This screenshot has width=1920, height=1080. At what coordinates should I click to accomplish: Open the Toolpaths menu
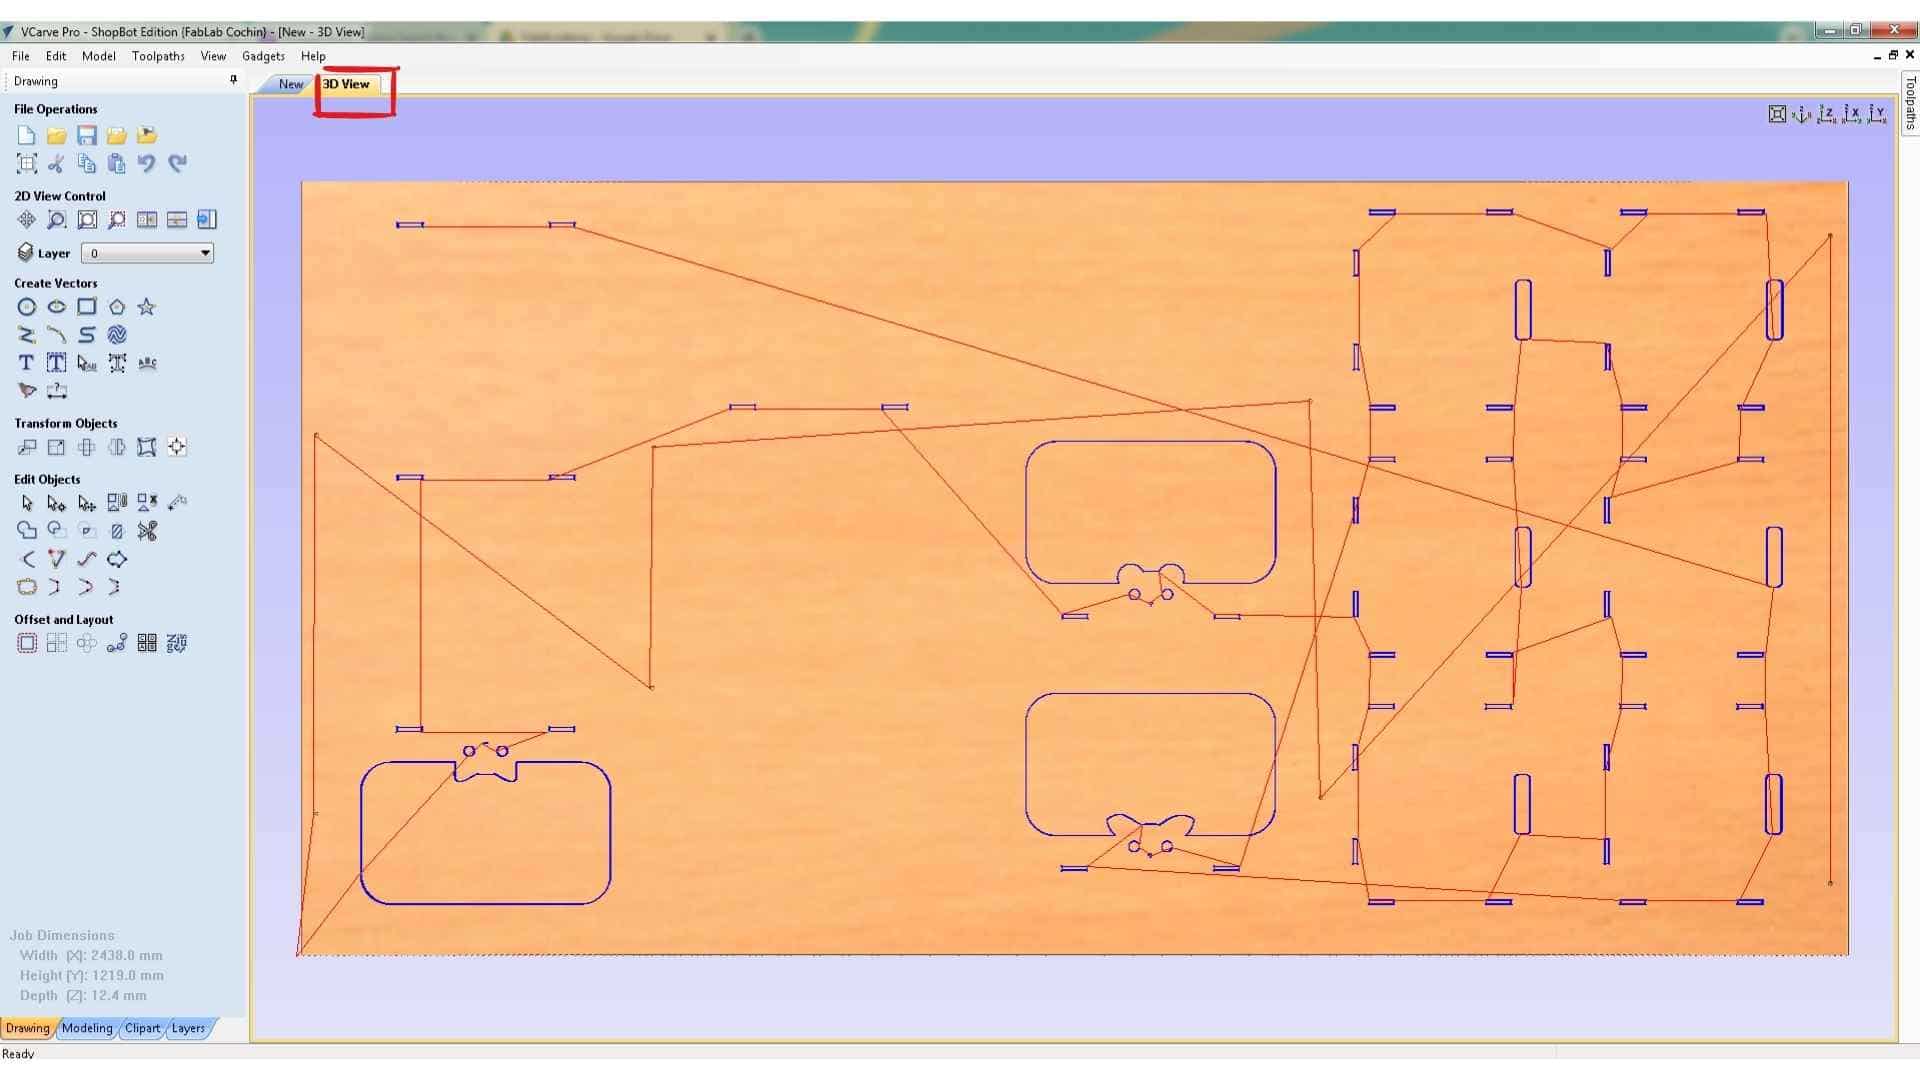pos(158,56)
